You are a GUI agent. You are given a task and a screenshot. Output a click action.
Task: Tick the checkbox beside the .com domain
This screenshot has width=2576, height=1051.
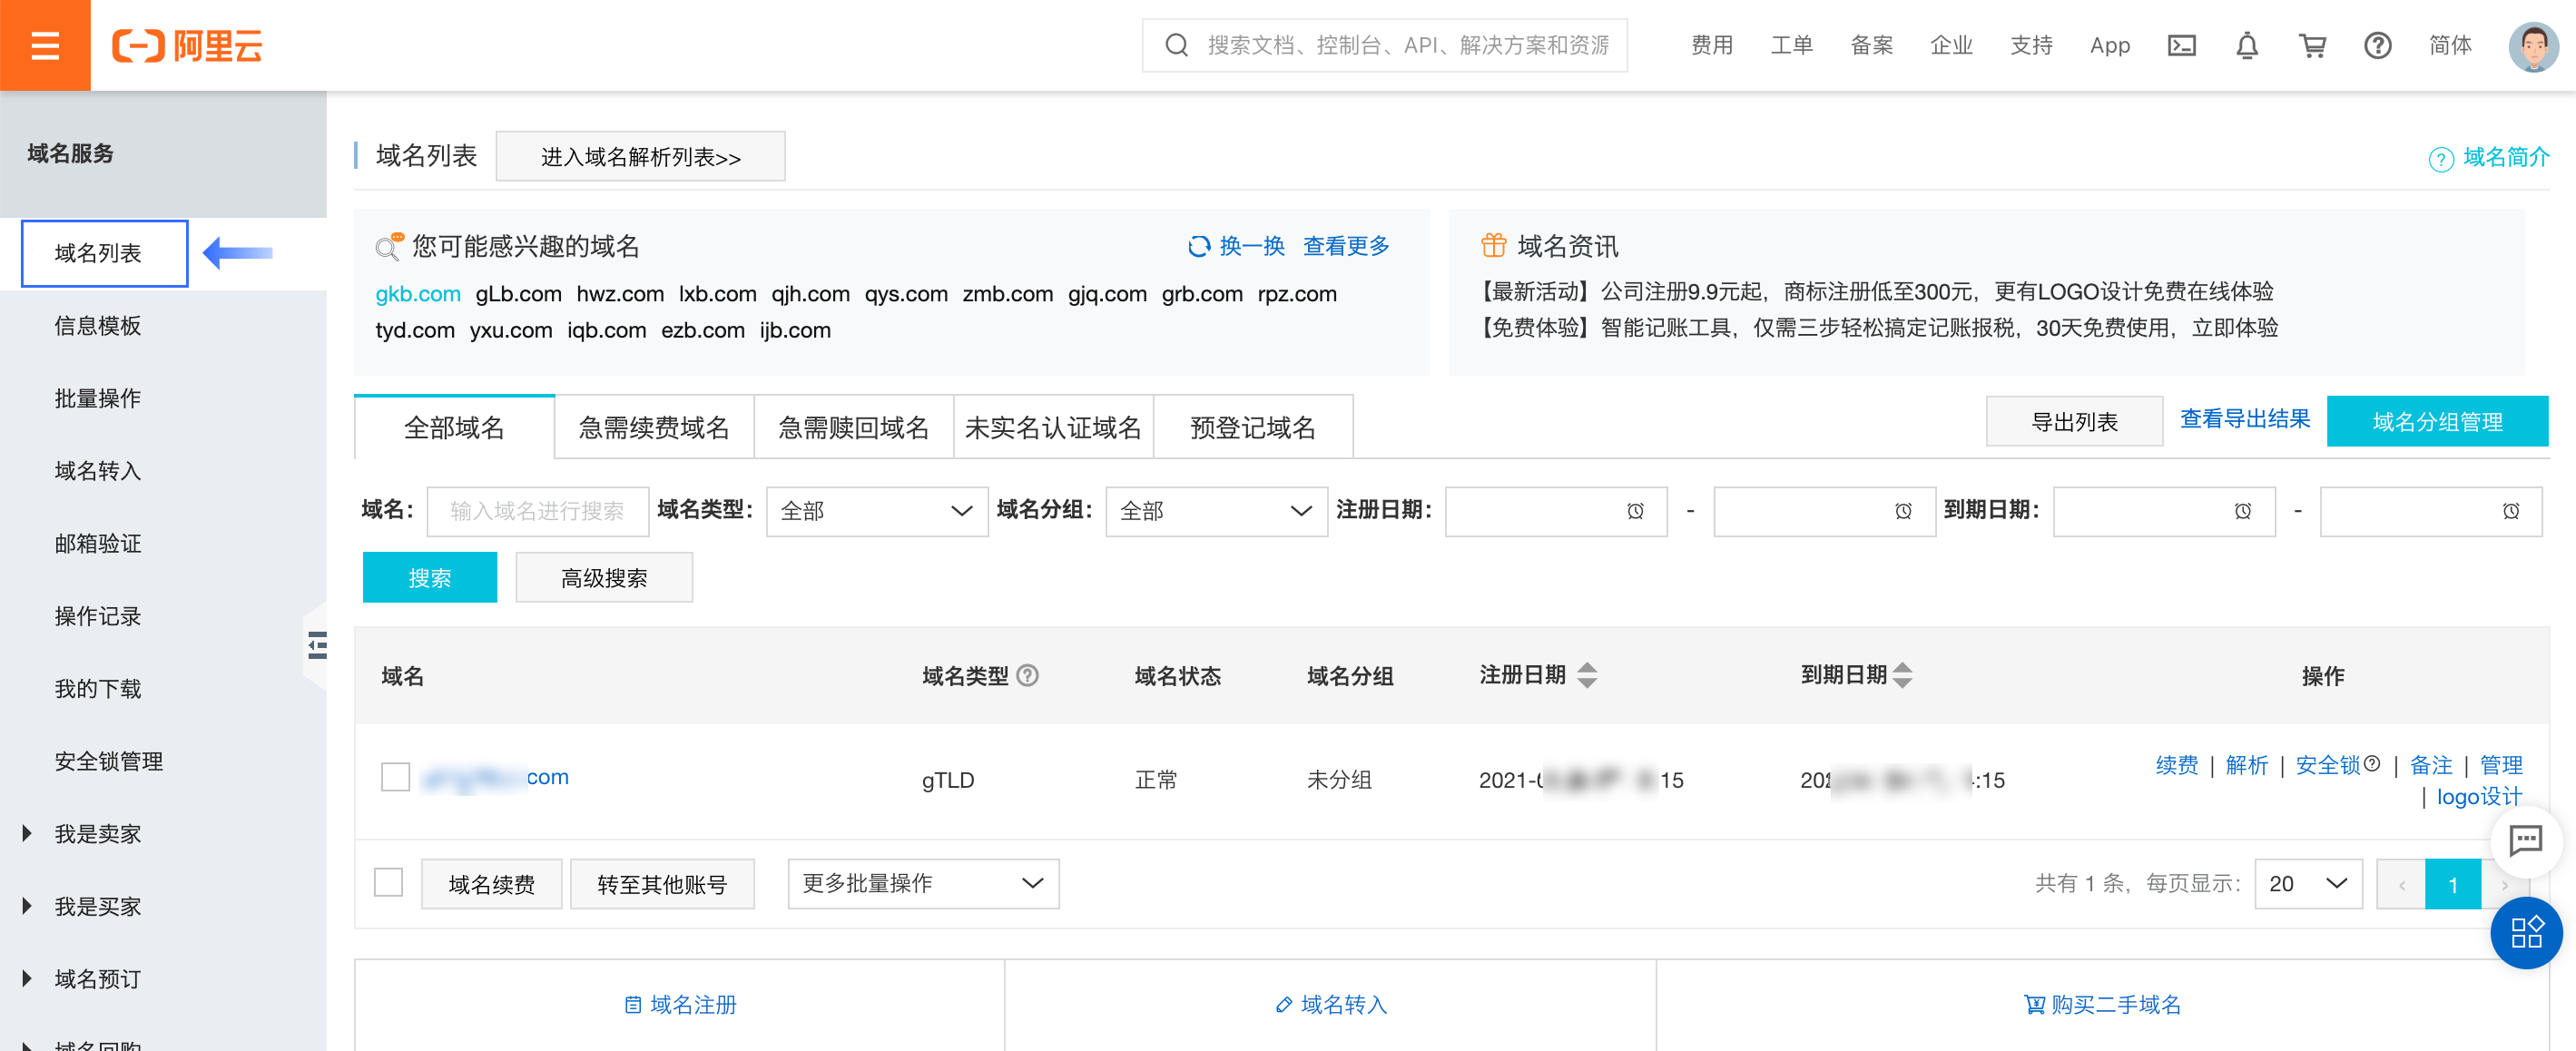click(396, 777)
